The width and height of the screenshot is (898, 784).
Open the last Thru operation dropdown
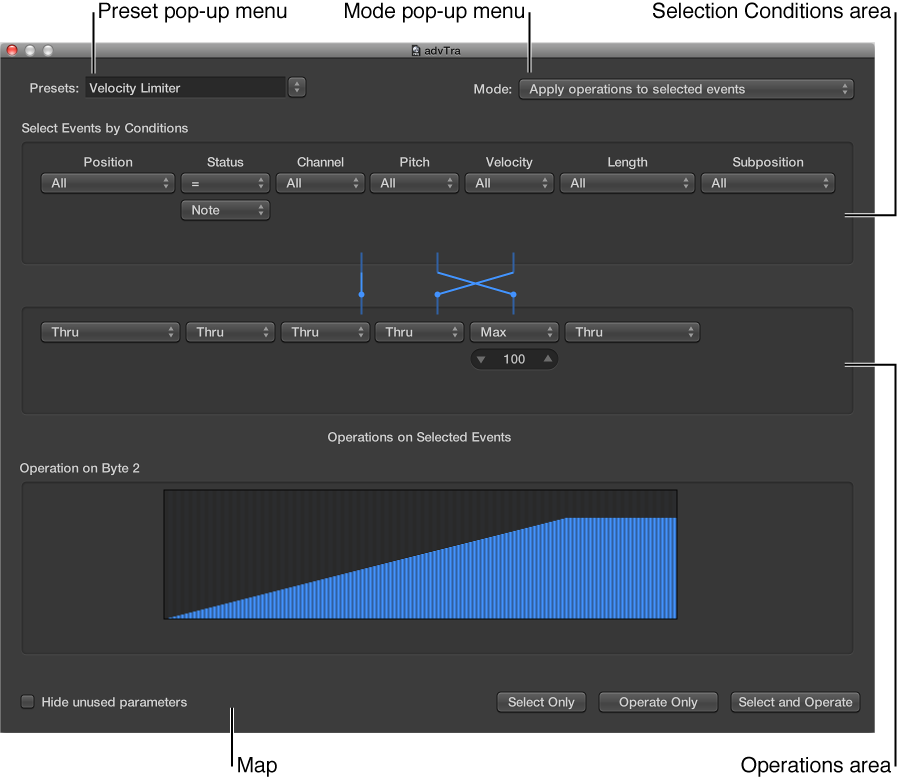(632, 332)
